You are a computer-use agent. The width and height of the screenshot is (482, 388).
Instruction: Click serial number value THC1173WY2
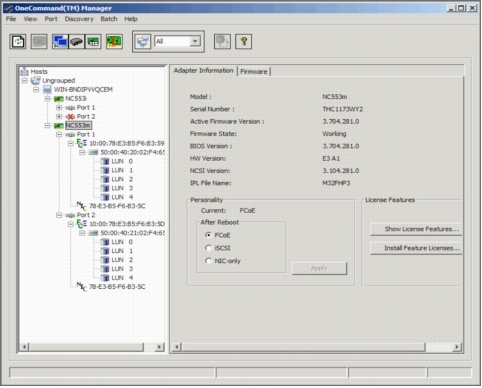pos(343,109)
